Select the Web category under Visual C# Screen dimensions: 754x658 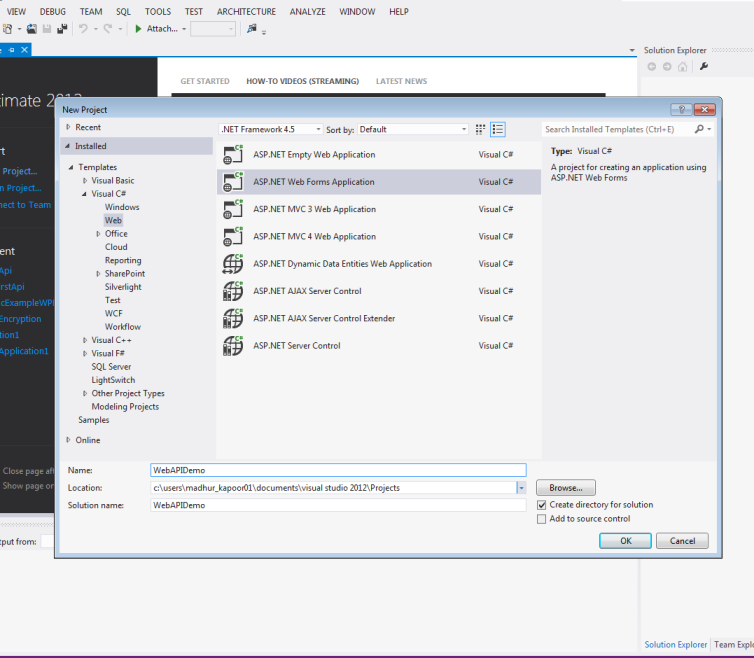113,220
